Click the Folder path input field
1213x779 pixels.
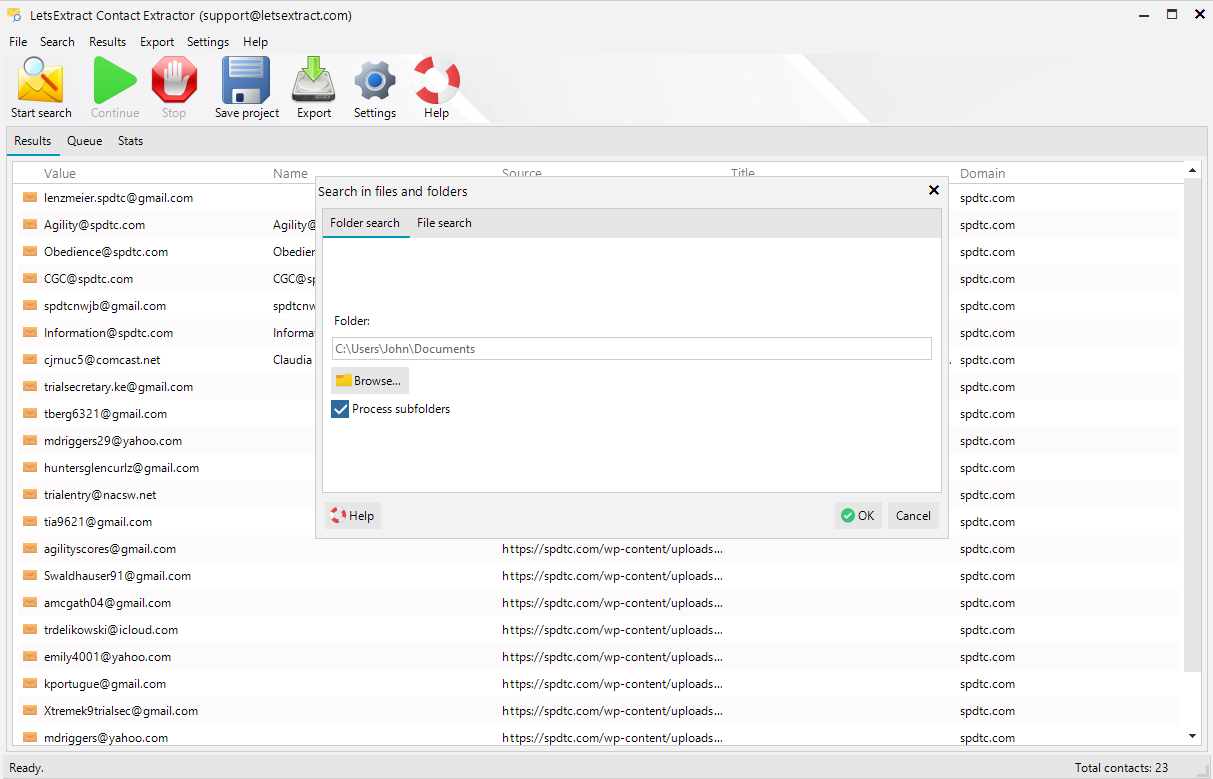tap(631, 348)
